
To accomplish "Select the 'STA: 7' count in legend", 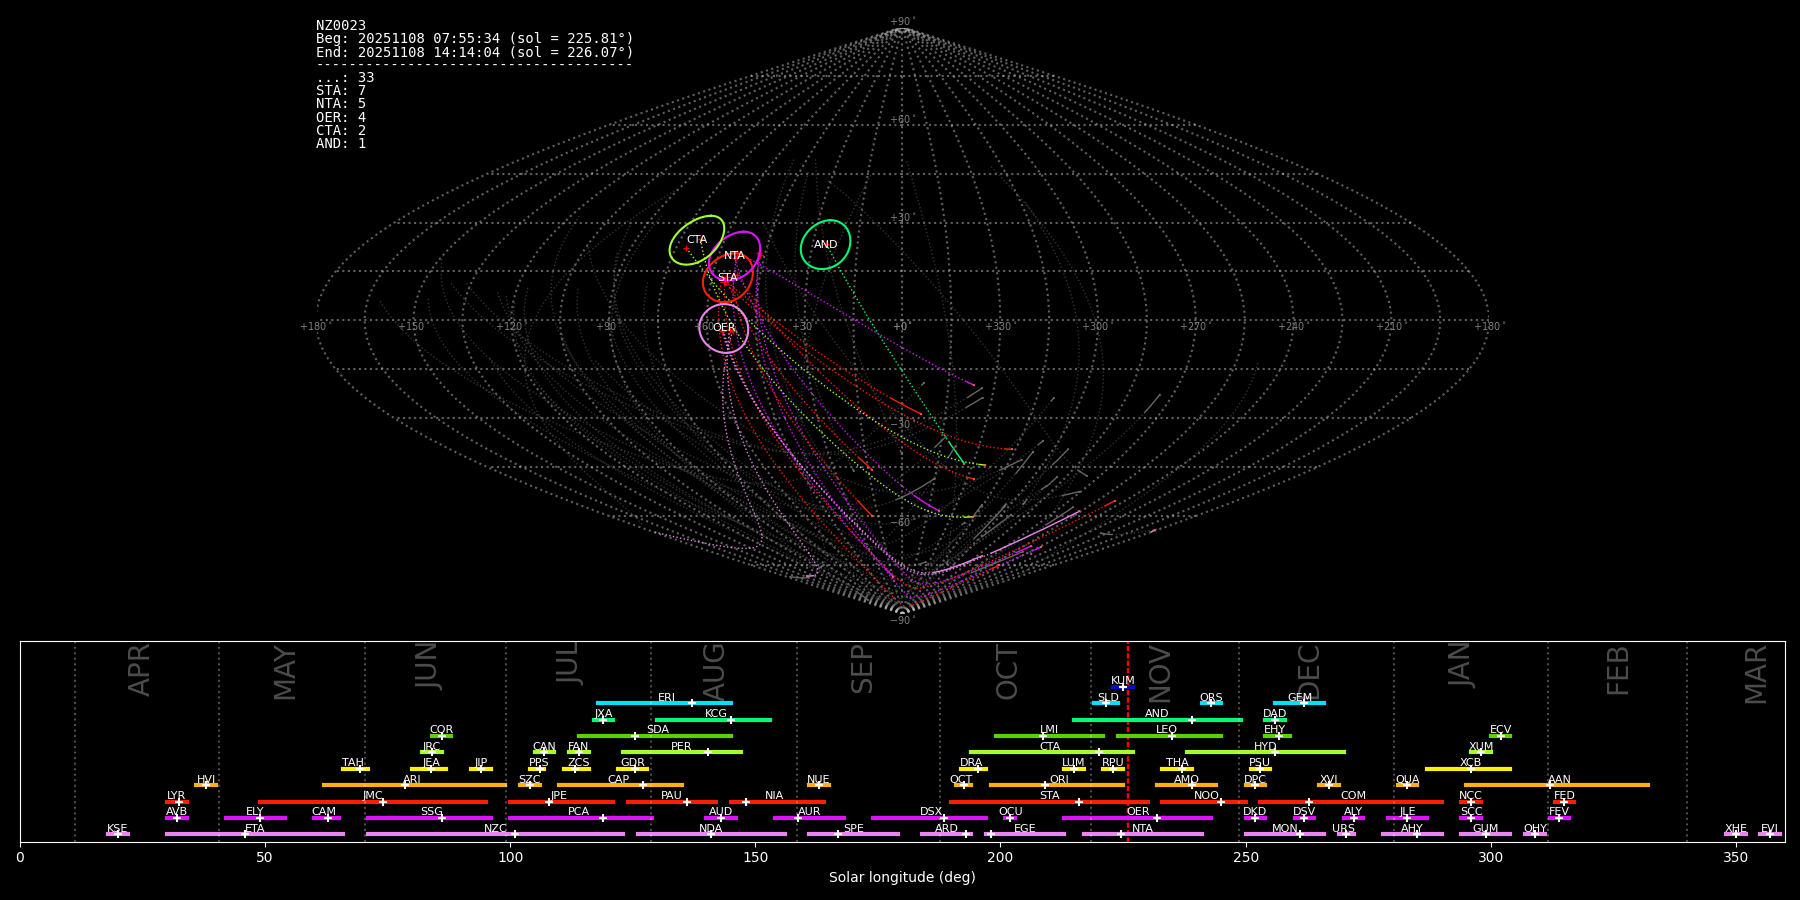I will click(x=341, y=91).
